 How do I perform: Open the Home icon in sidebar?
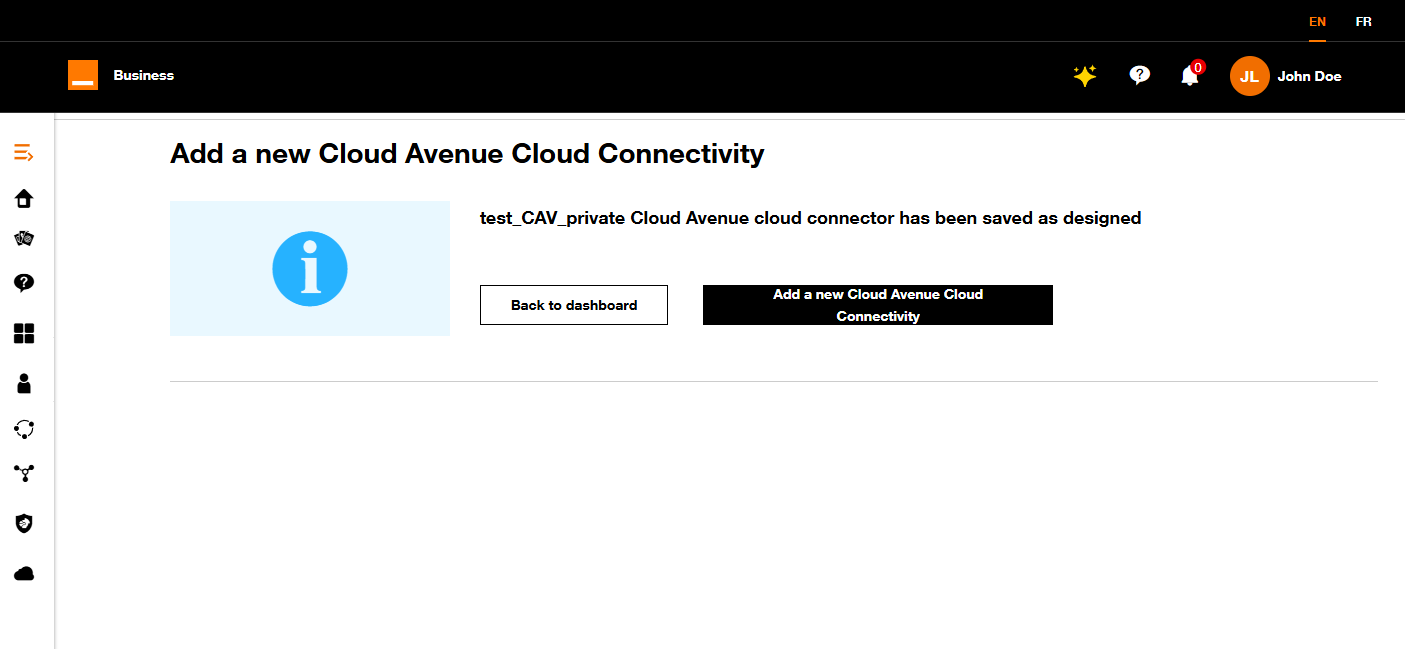[24, 198]
